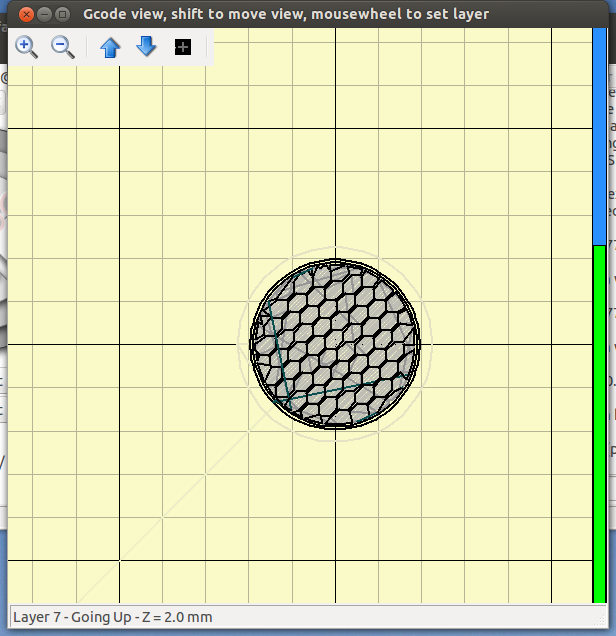Click the bottom-left bold grid line intersection
Image resolution: width=616 pixels, height=636 pixels.
click(119, 561)
